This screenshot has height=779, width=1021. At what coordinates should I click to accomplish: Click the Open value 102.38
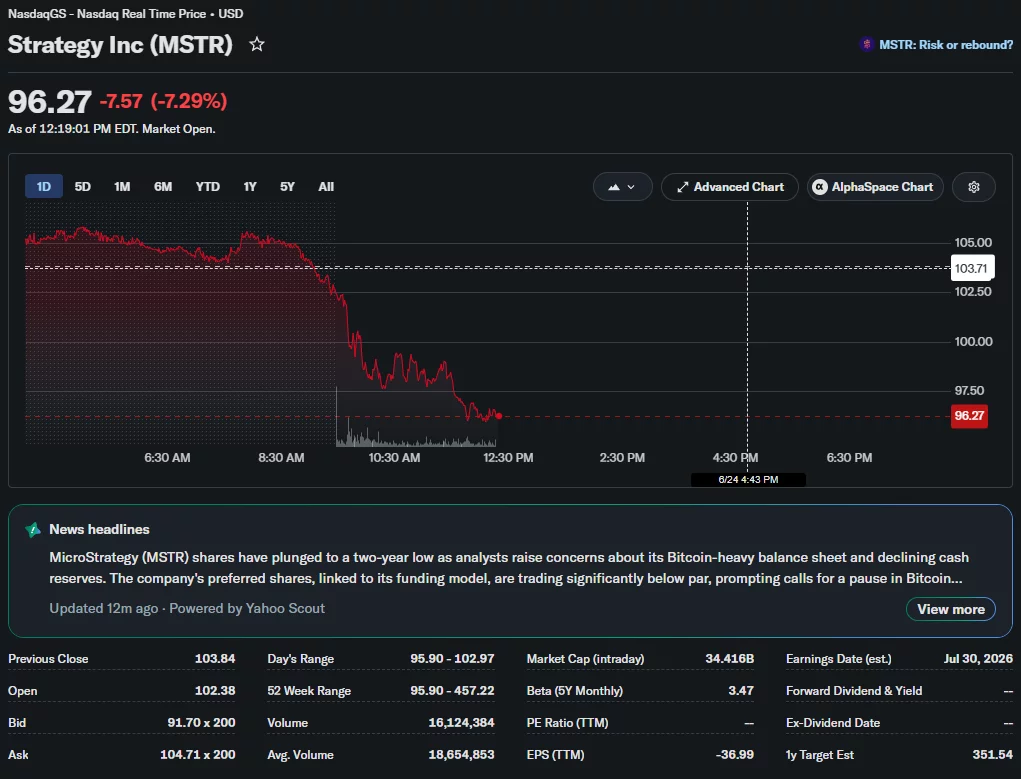coord(215,690)
